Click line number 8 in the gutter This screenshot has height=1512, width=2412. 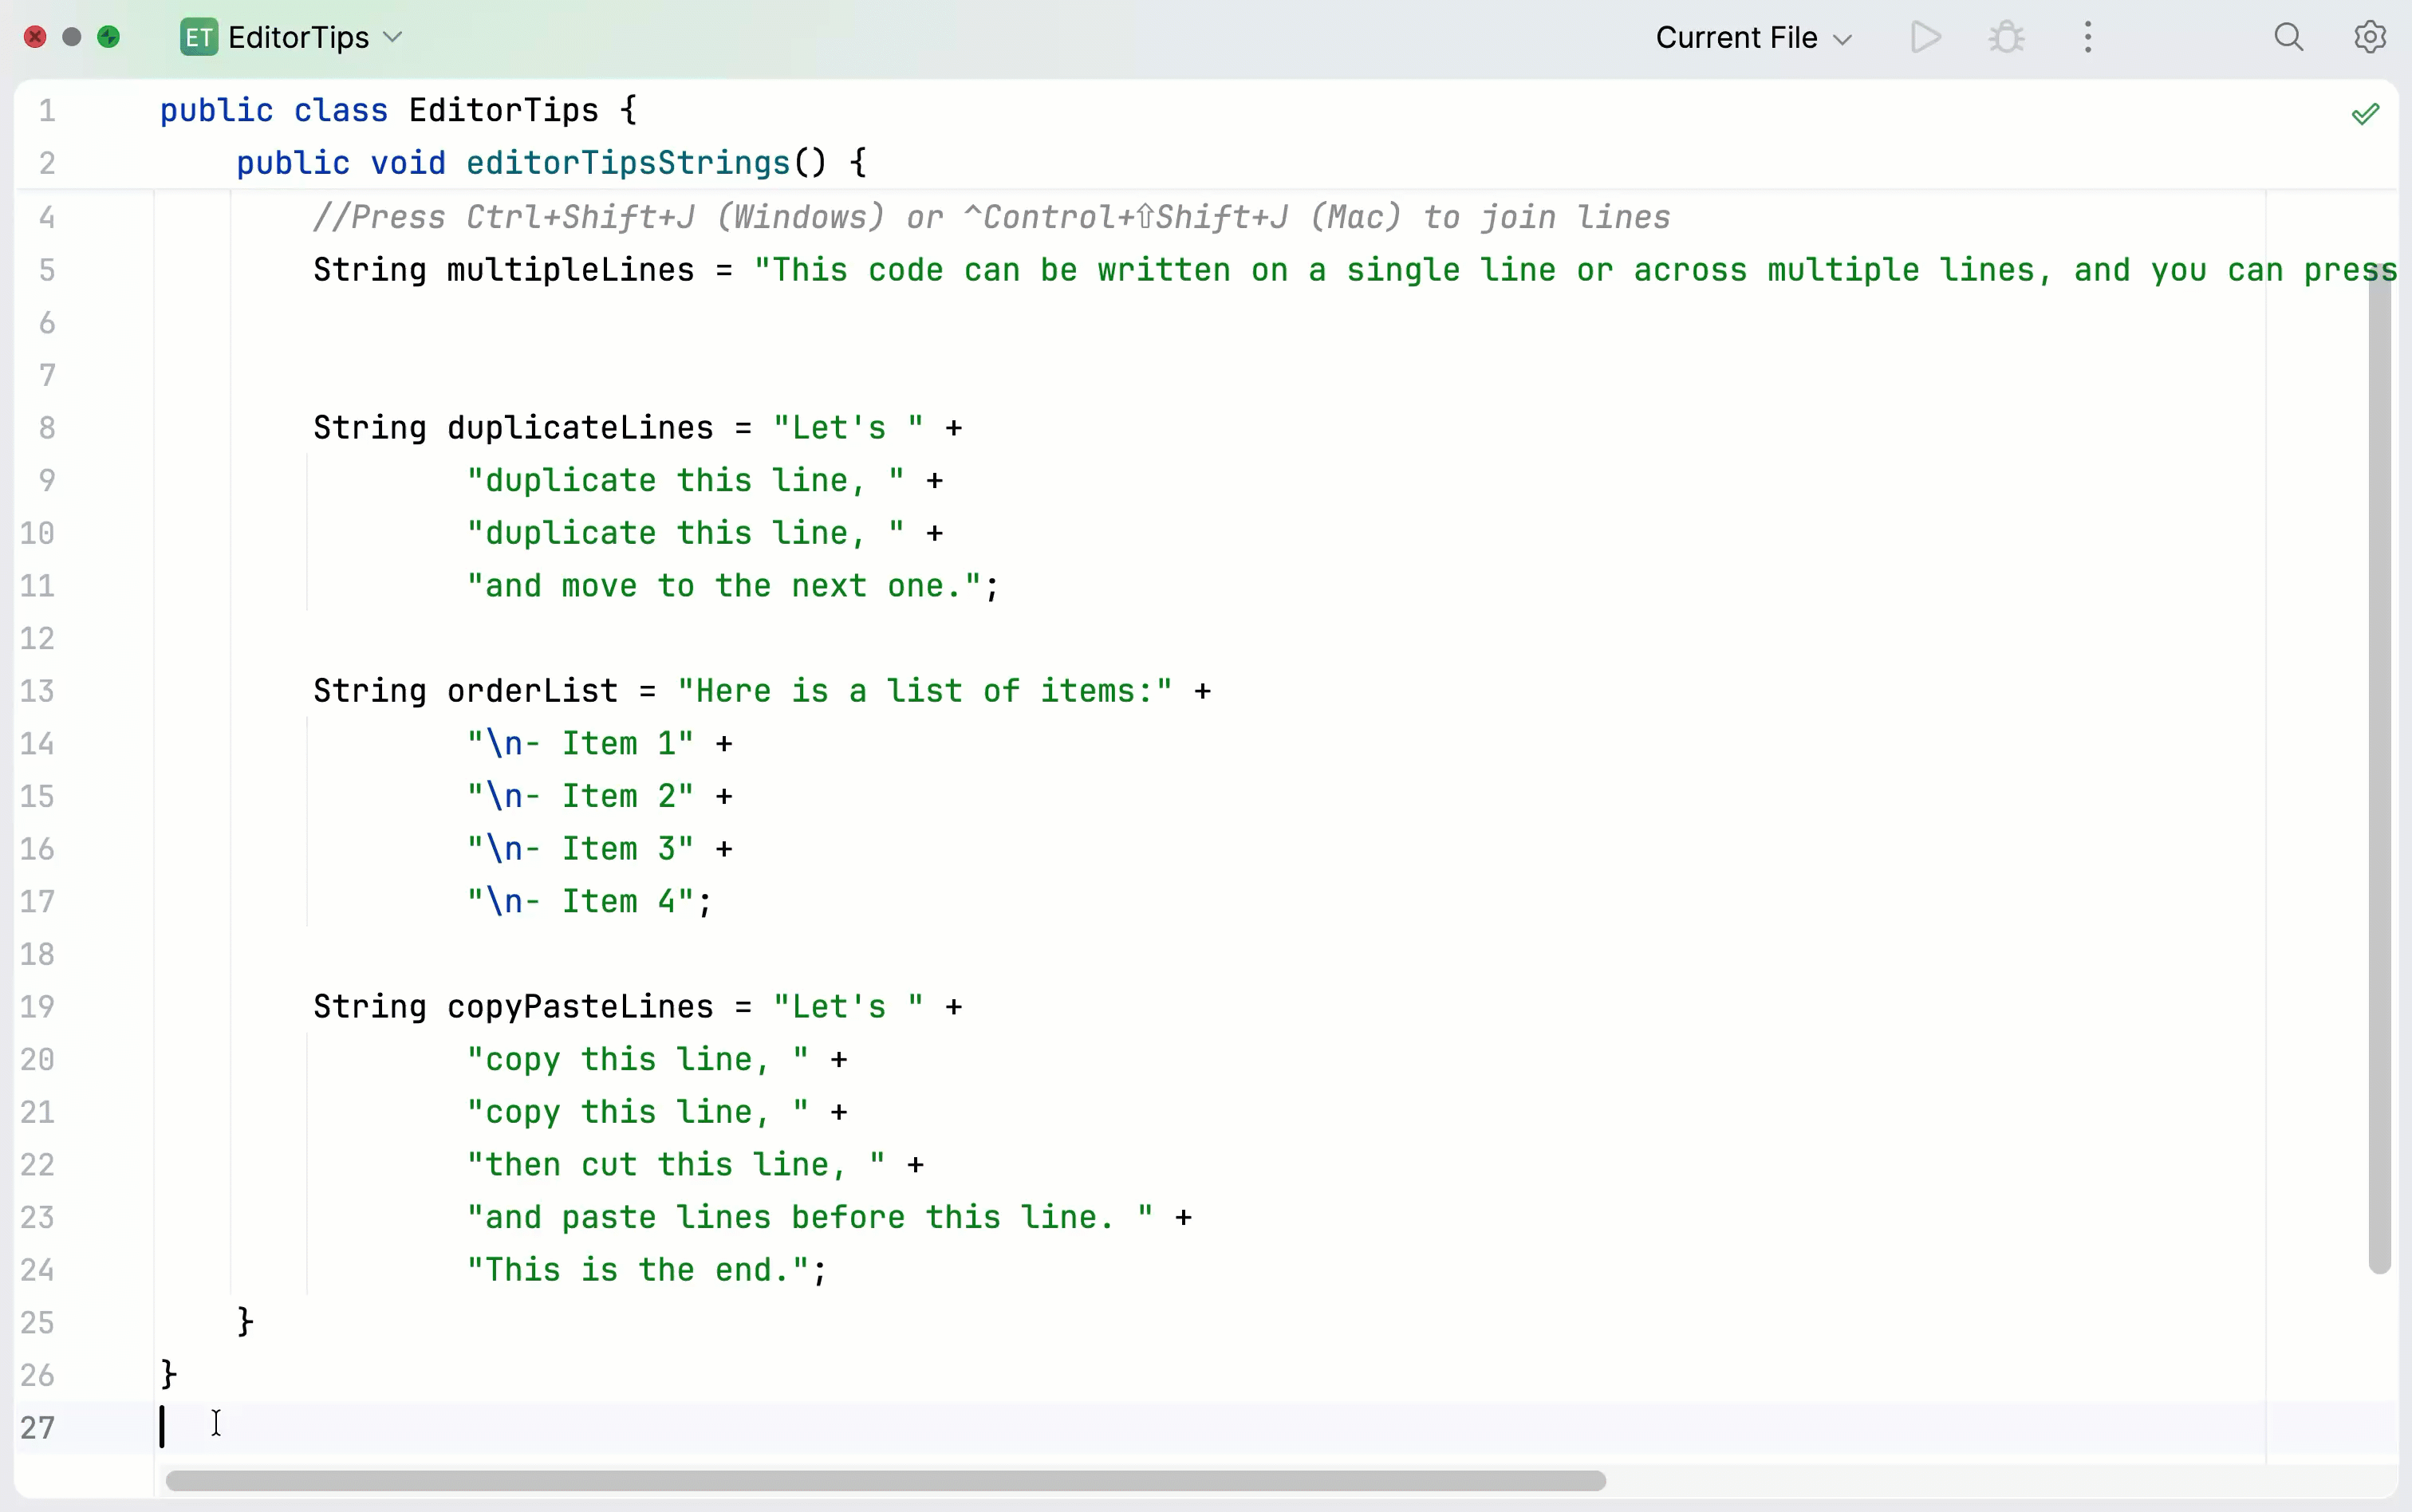pos(47,428)
